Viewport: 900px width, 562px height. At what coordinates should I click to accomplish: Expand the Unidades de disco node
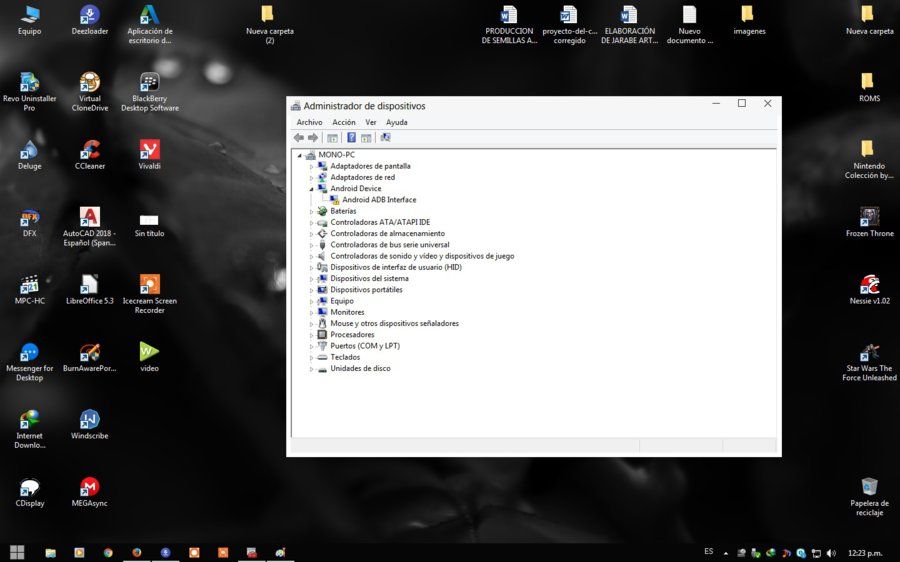(312, 369)
